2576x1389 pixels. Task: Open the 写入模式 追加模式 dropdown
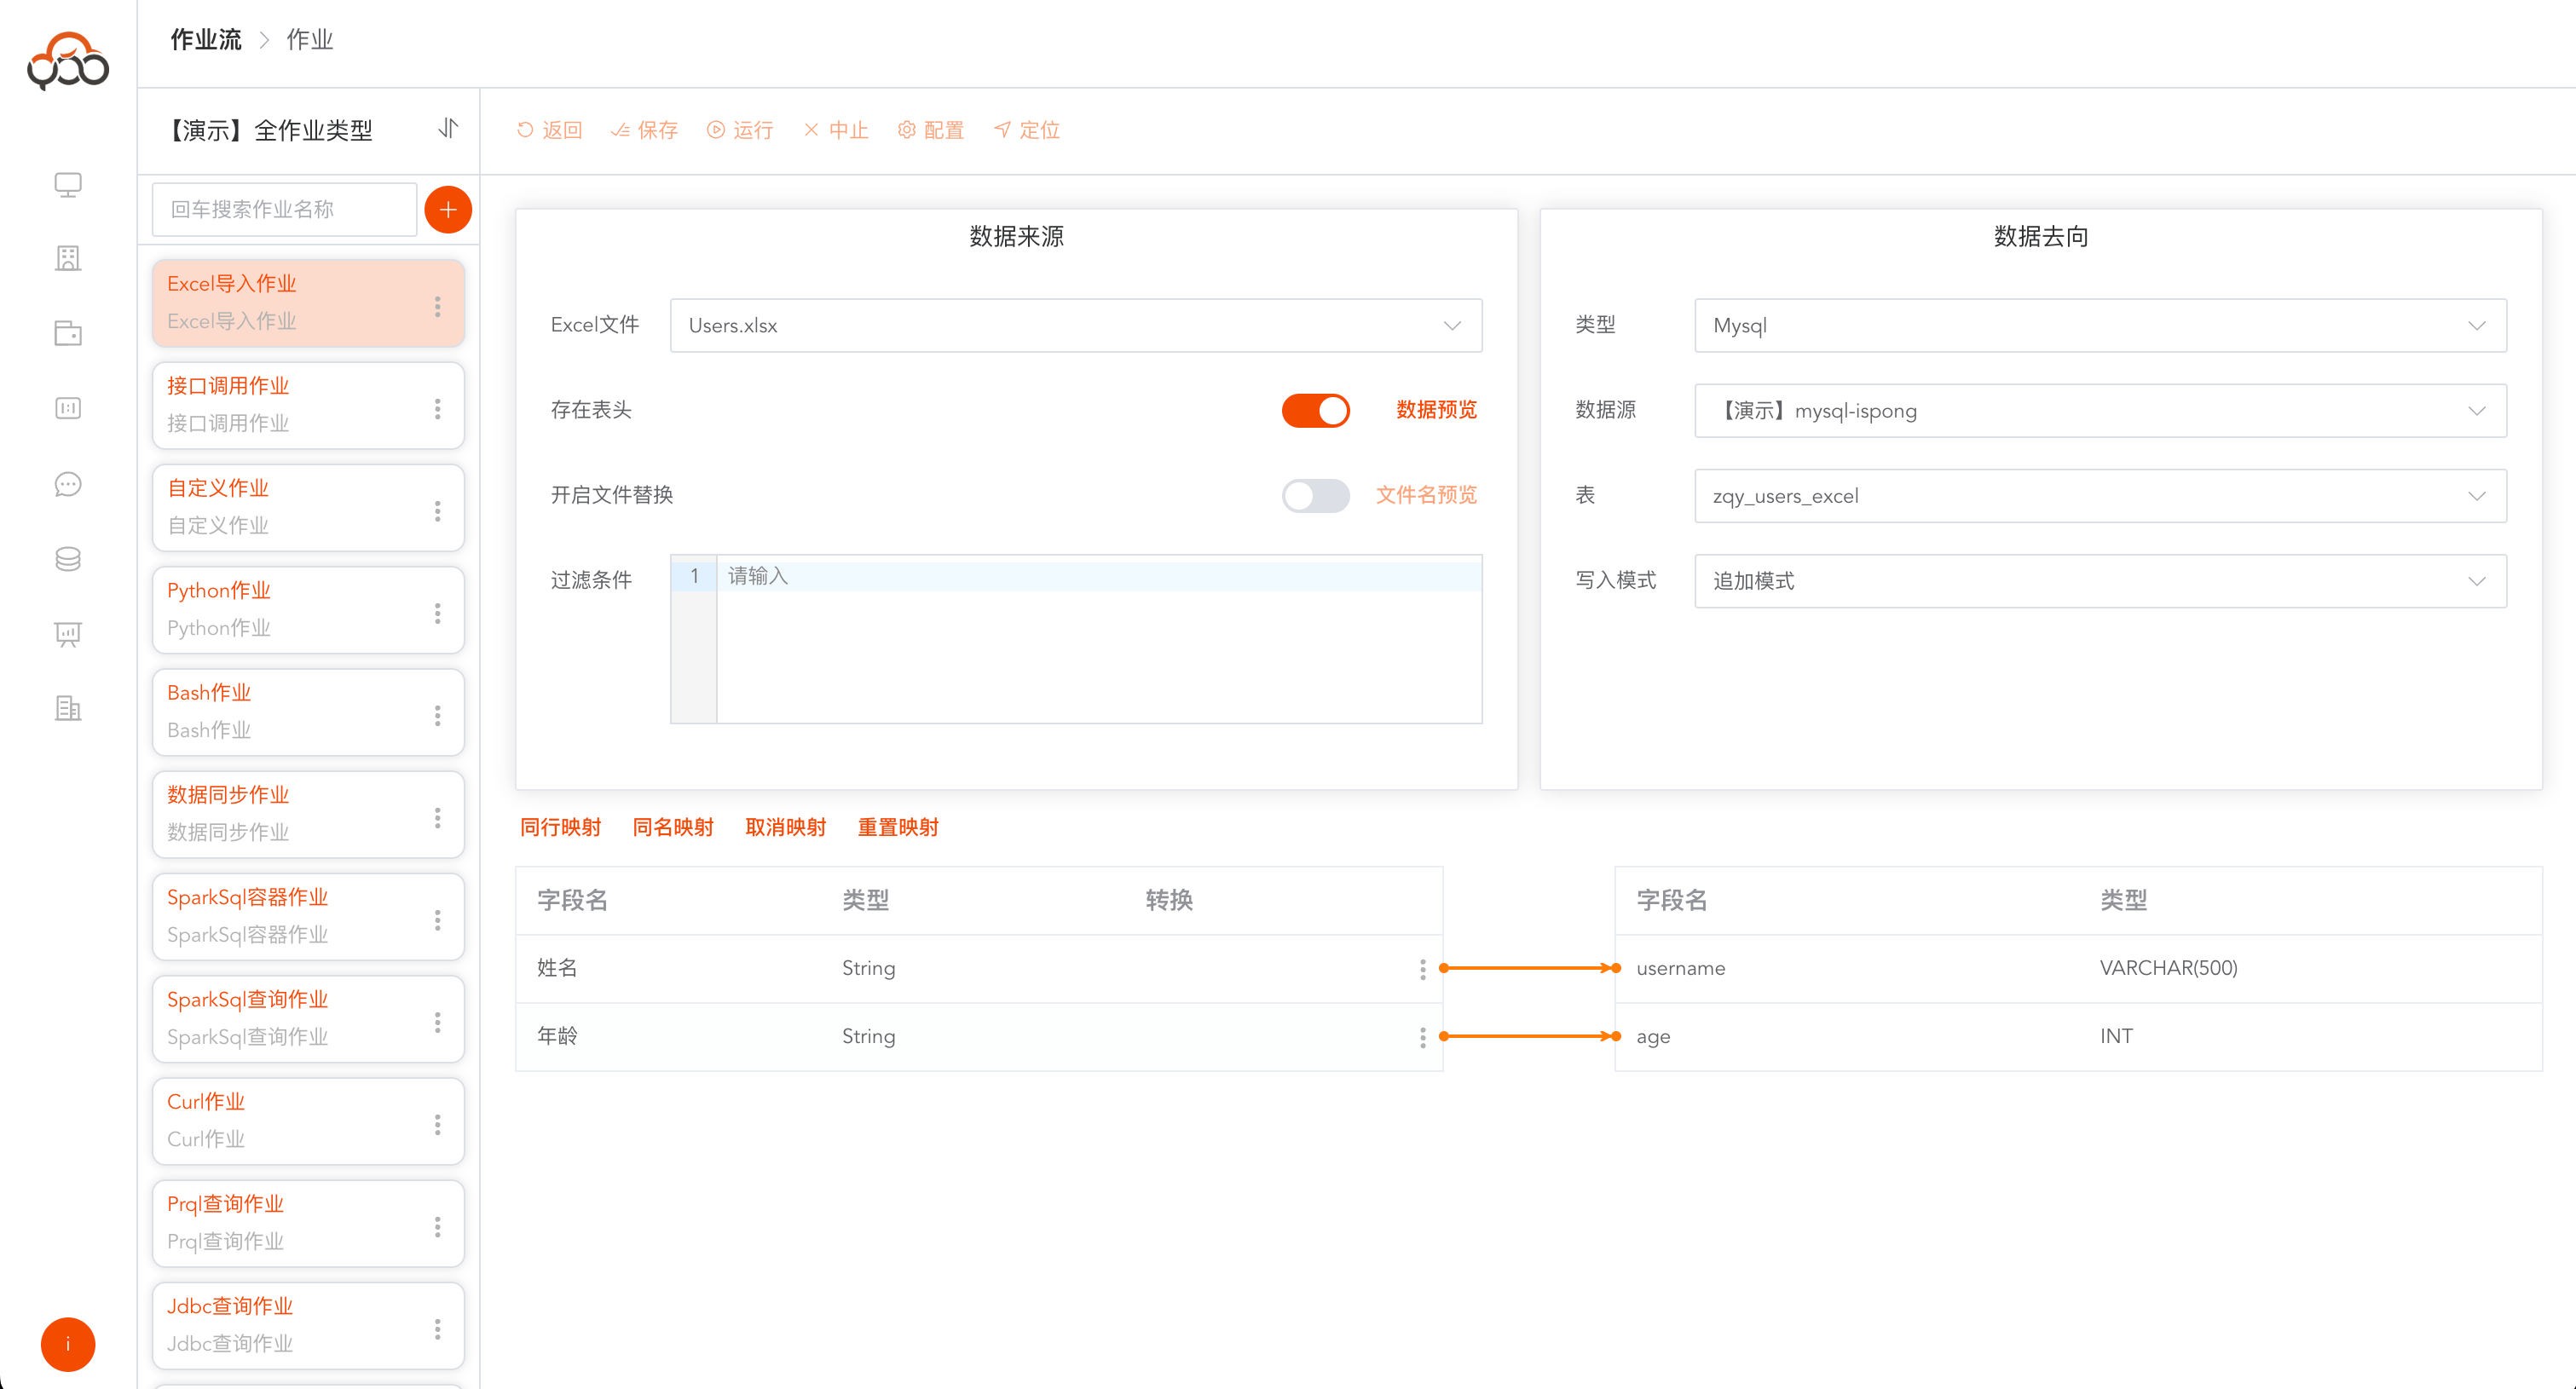coord(2099,581)
